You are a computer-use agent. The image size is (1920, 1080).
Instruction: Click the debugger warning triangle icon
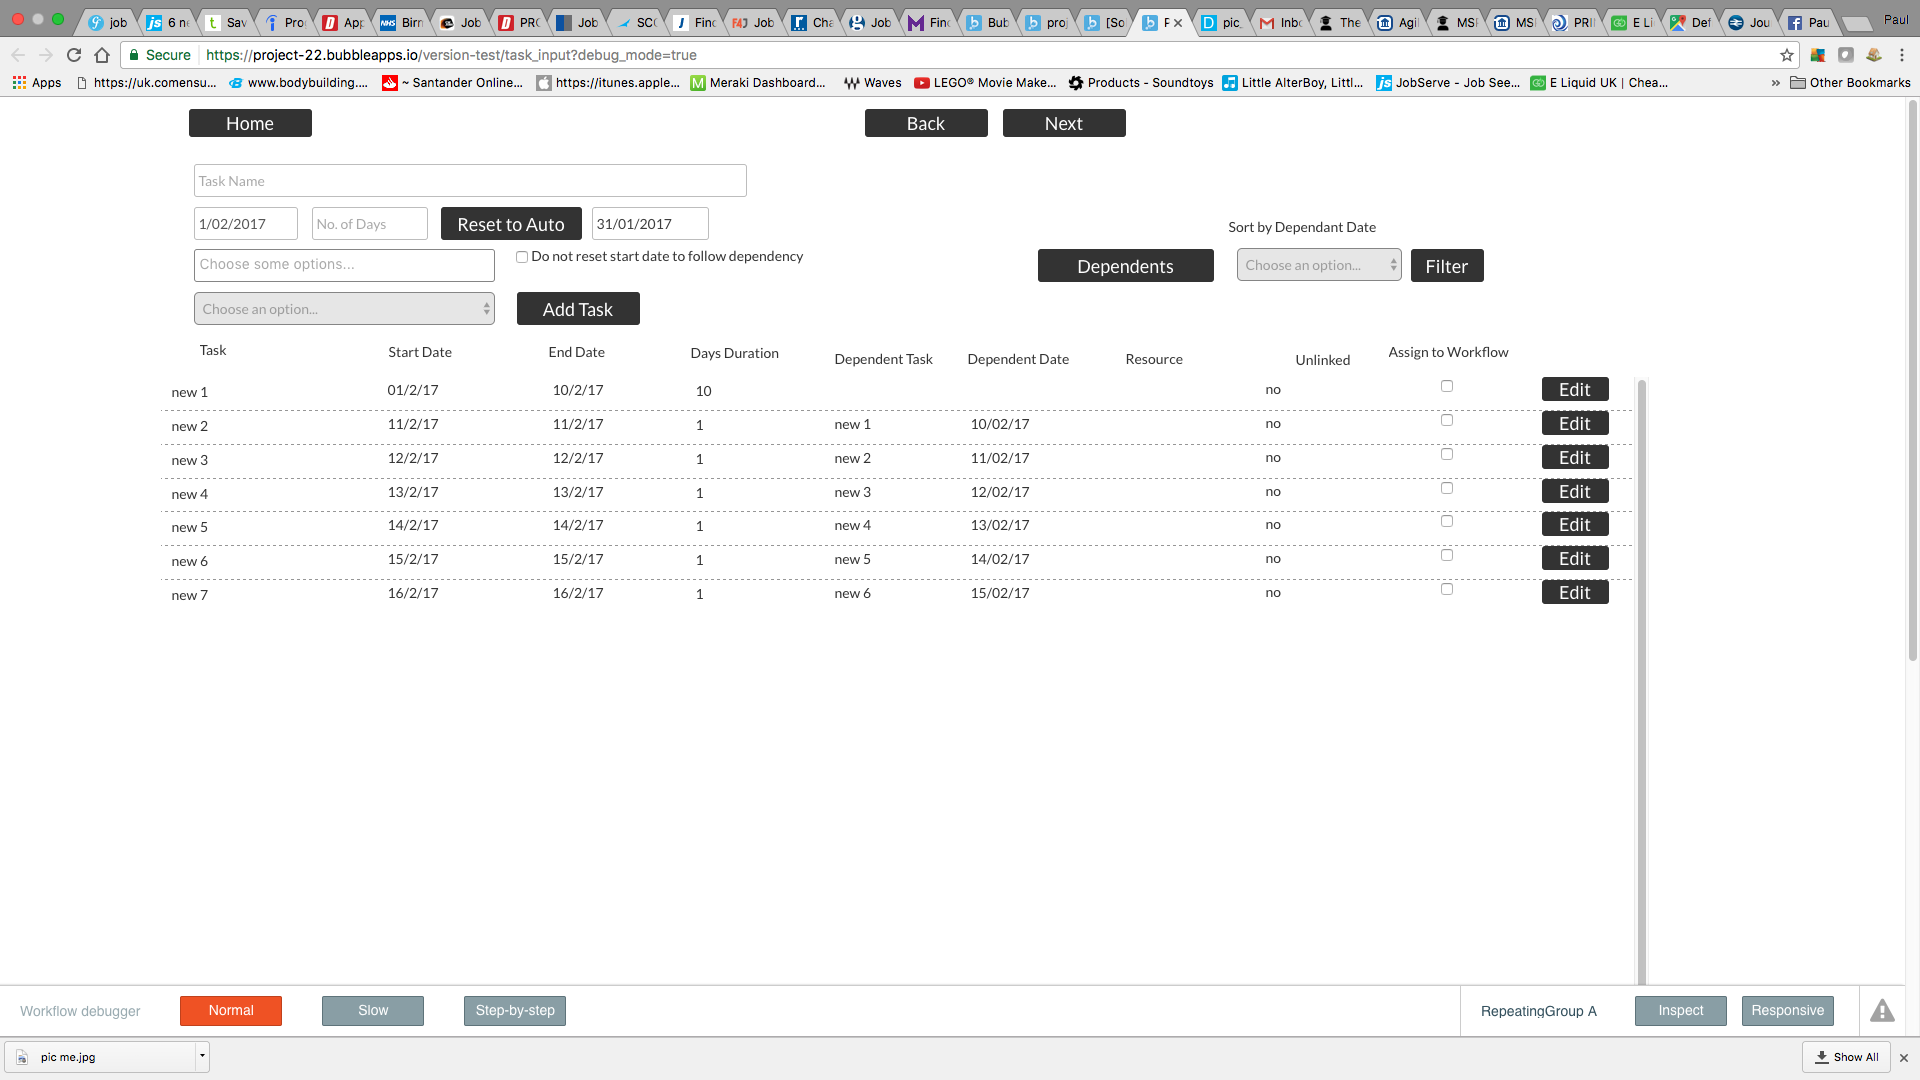click(x=1882, y=1011)
